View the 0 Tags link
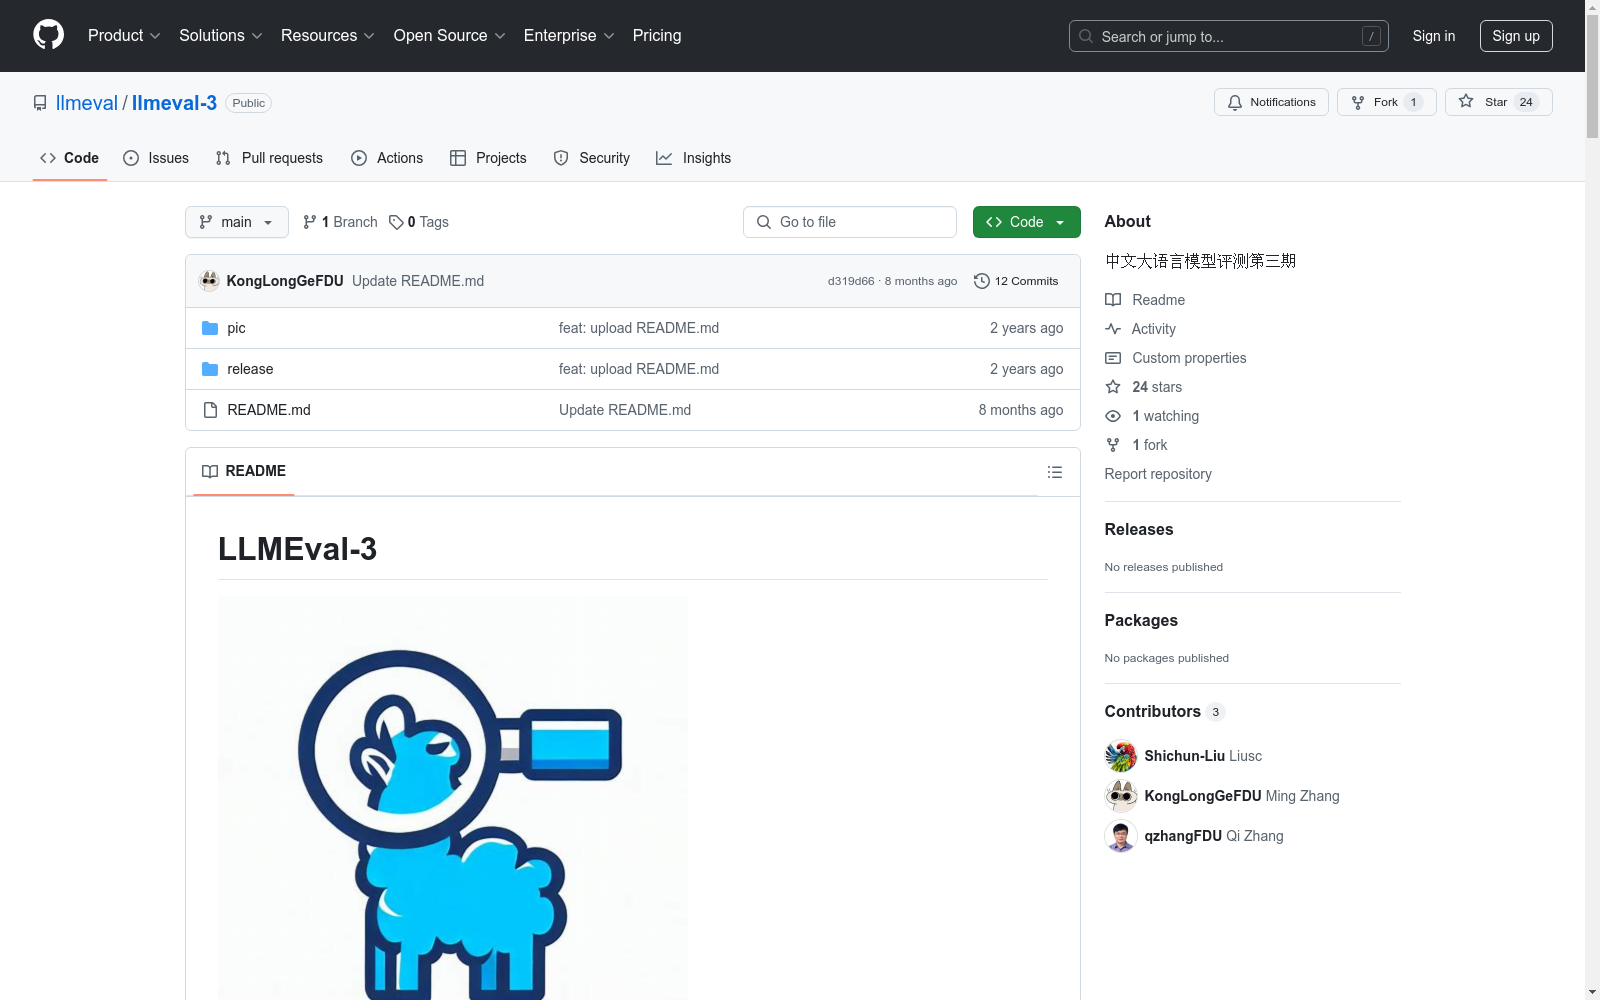1600x1000 pixels. coord(419,222)
